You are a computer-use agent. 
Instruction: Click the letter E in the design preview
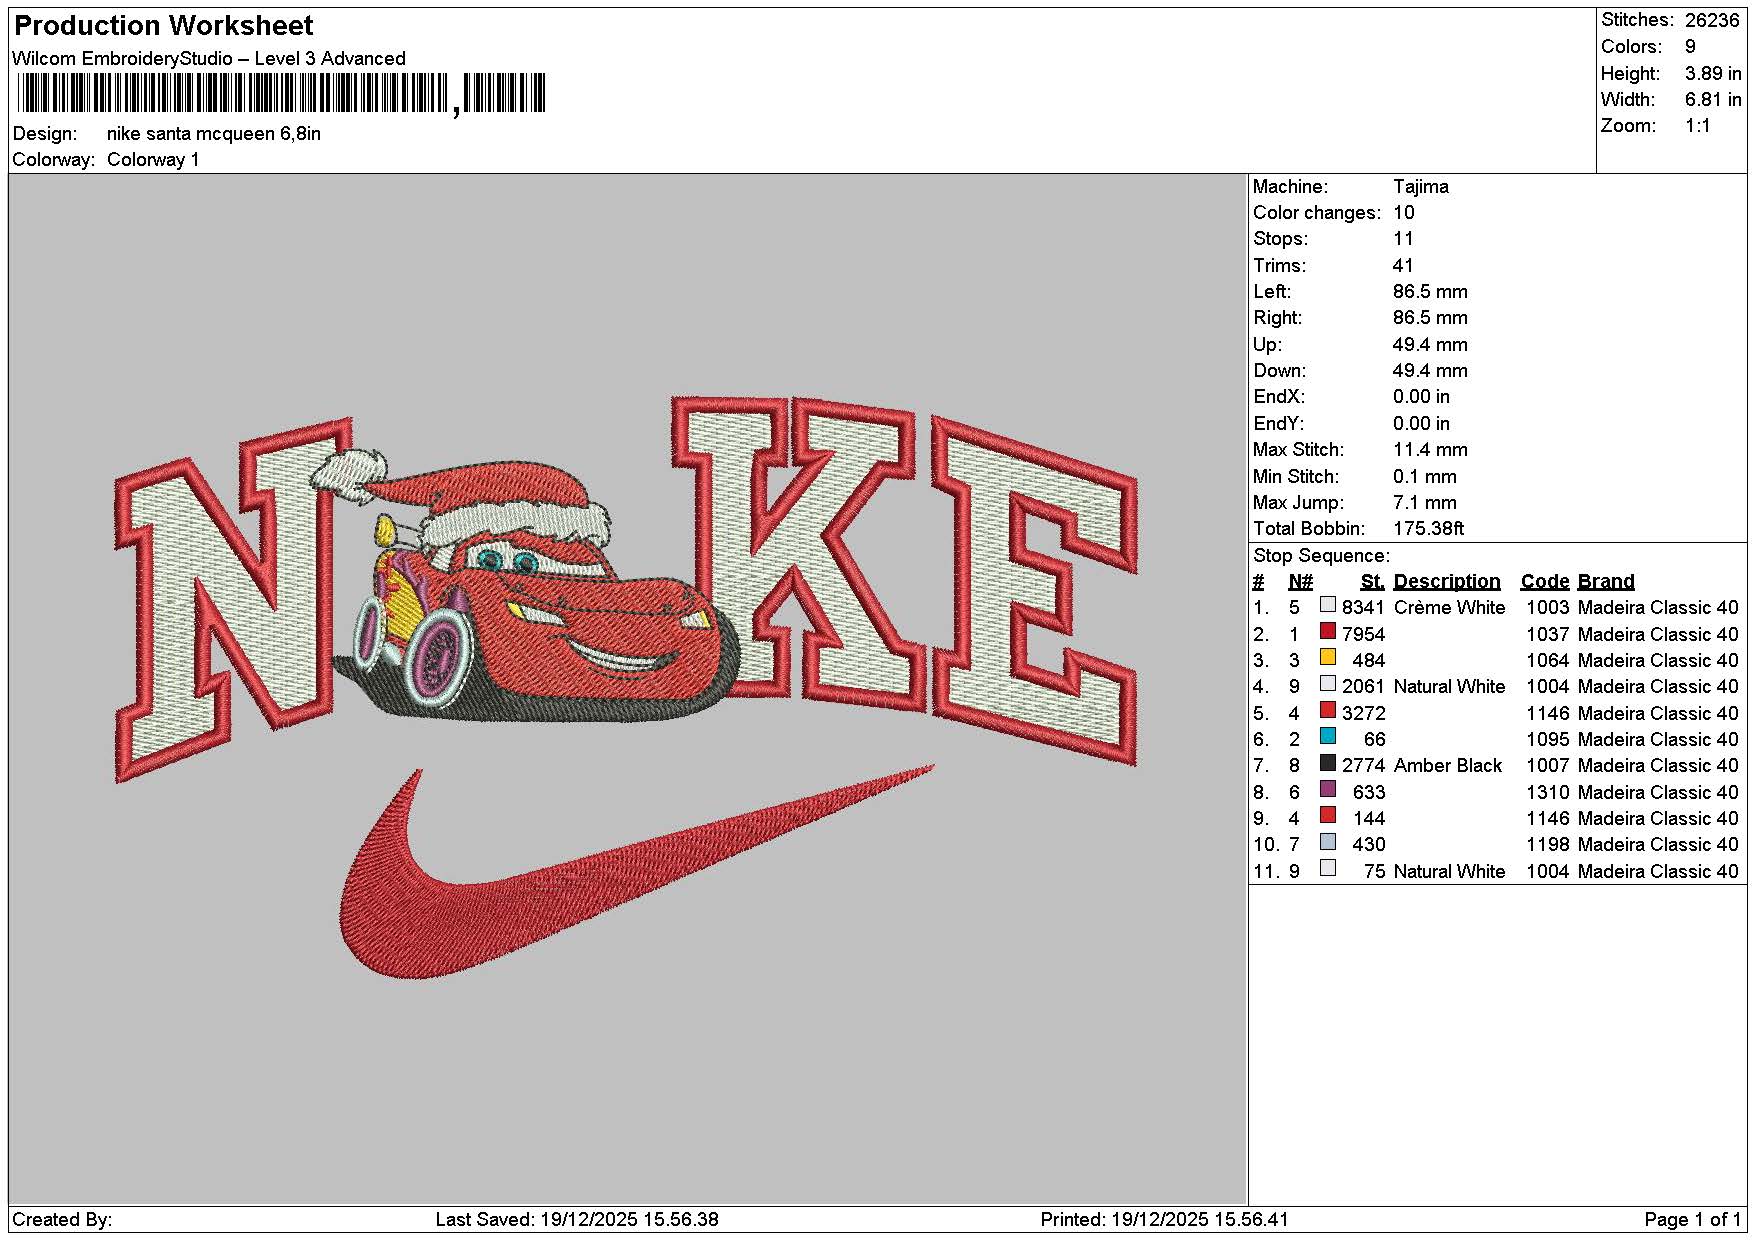1035,590
